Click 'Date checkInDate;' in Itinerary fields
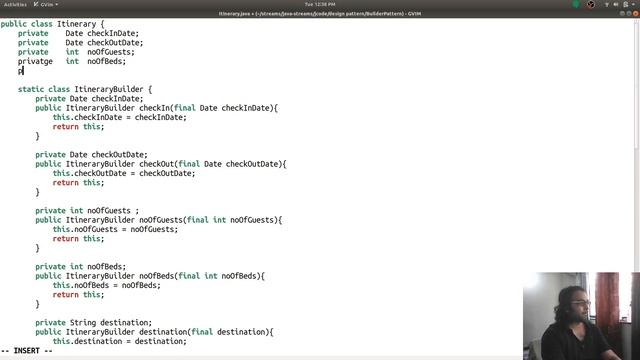Viewport: 640px width, 360px height. click(102, 33)
